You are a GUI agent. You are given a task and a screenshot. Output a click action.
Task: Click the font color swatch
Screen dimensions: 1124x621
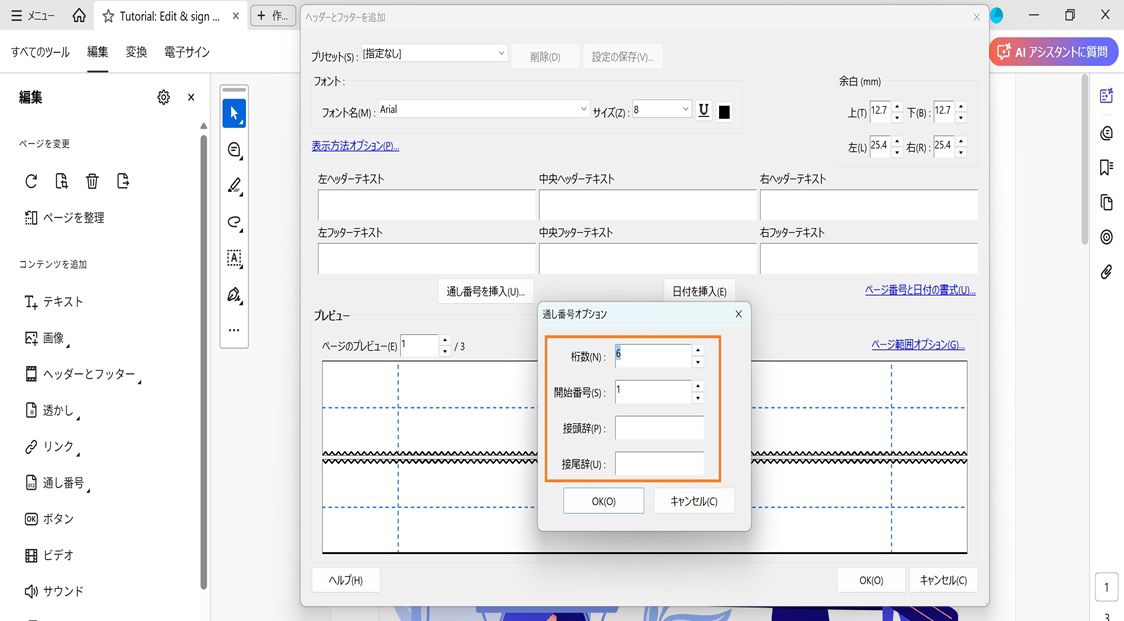724,110
